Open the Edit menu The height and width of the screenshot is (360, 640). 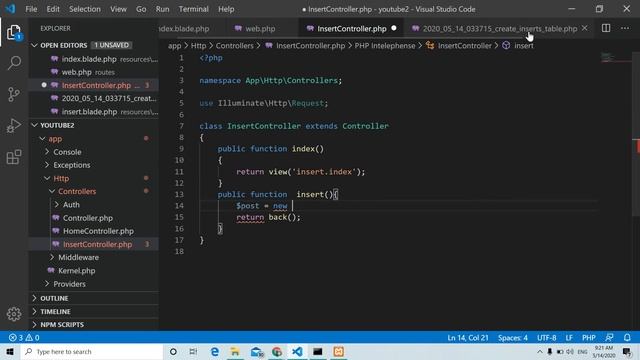53,9
